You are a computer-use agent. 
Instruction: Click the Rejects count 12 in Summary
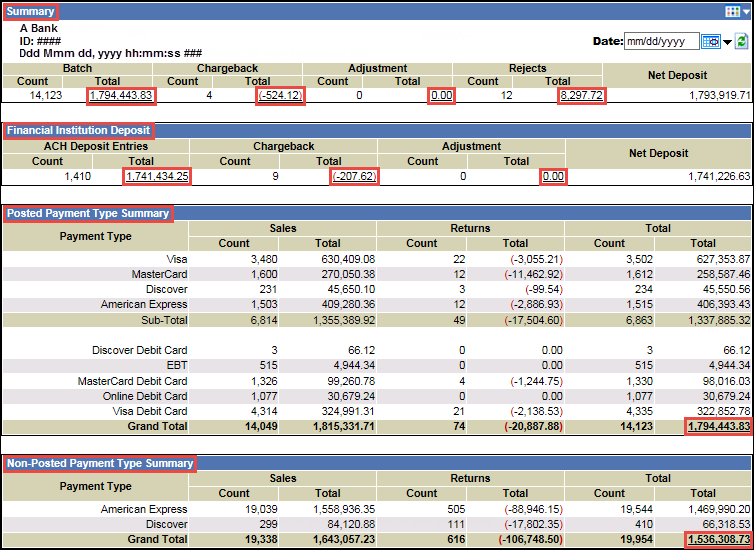[506, 95]
